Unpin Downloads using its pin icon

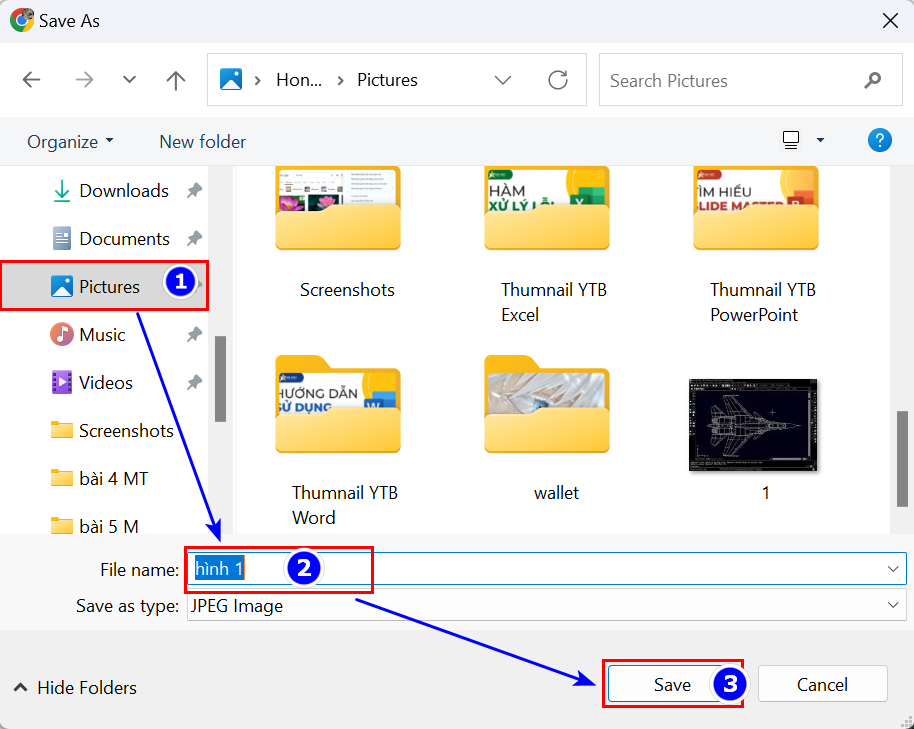pyautogui.click(x=194, y=191)
